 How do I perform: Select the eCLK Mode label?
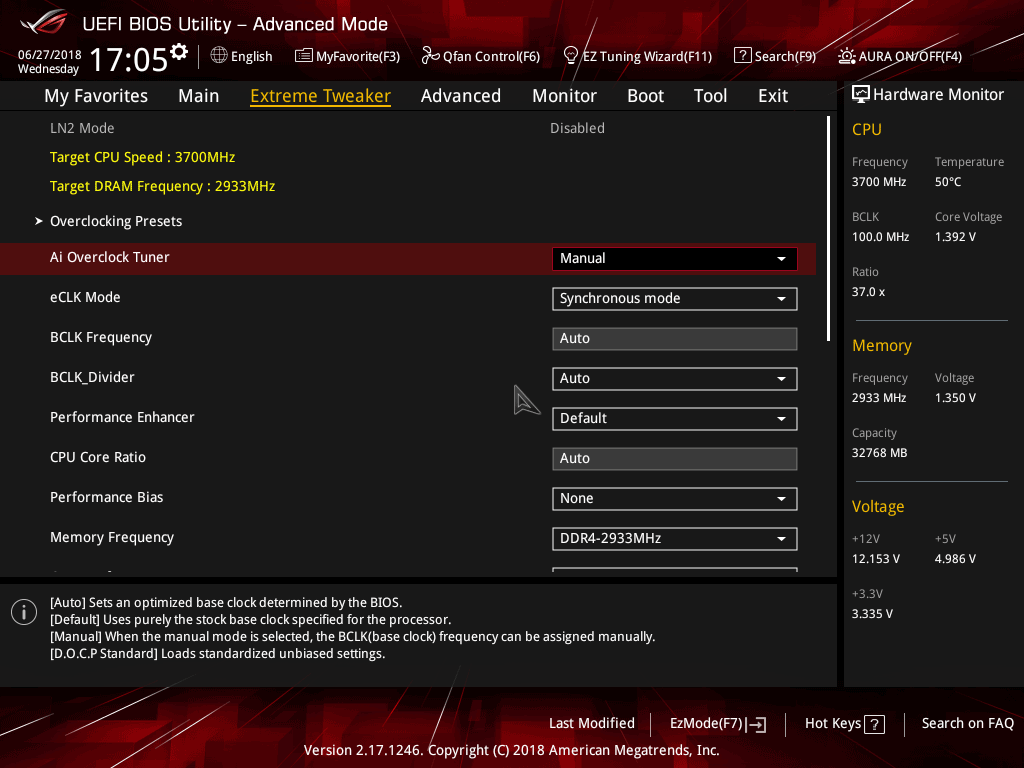click(85, 297)
